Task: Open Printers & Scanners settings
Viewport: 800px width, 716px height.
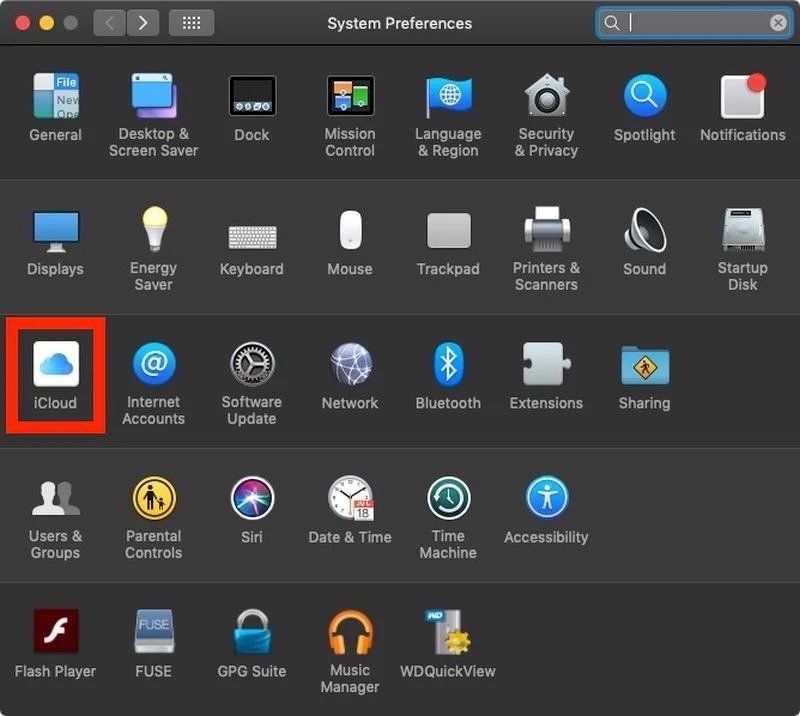Action: 546,230
